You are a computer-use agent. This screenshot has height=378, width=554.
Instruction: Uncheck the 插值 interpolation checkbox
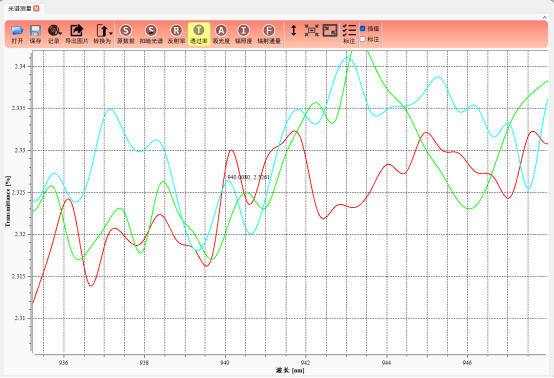point(363,28)
